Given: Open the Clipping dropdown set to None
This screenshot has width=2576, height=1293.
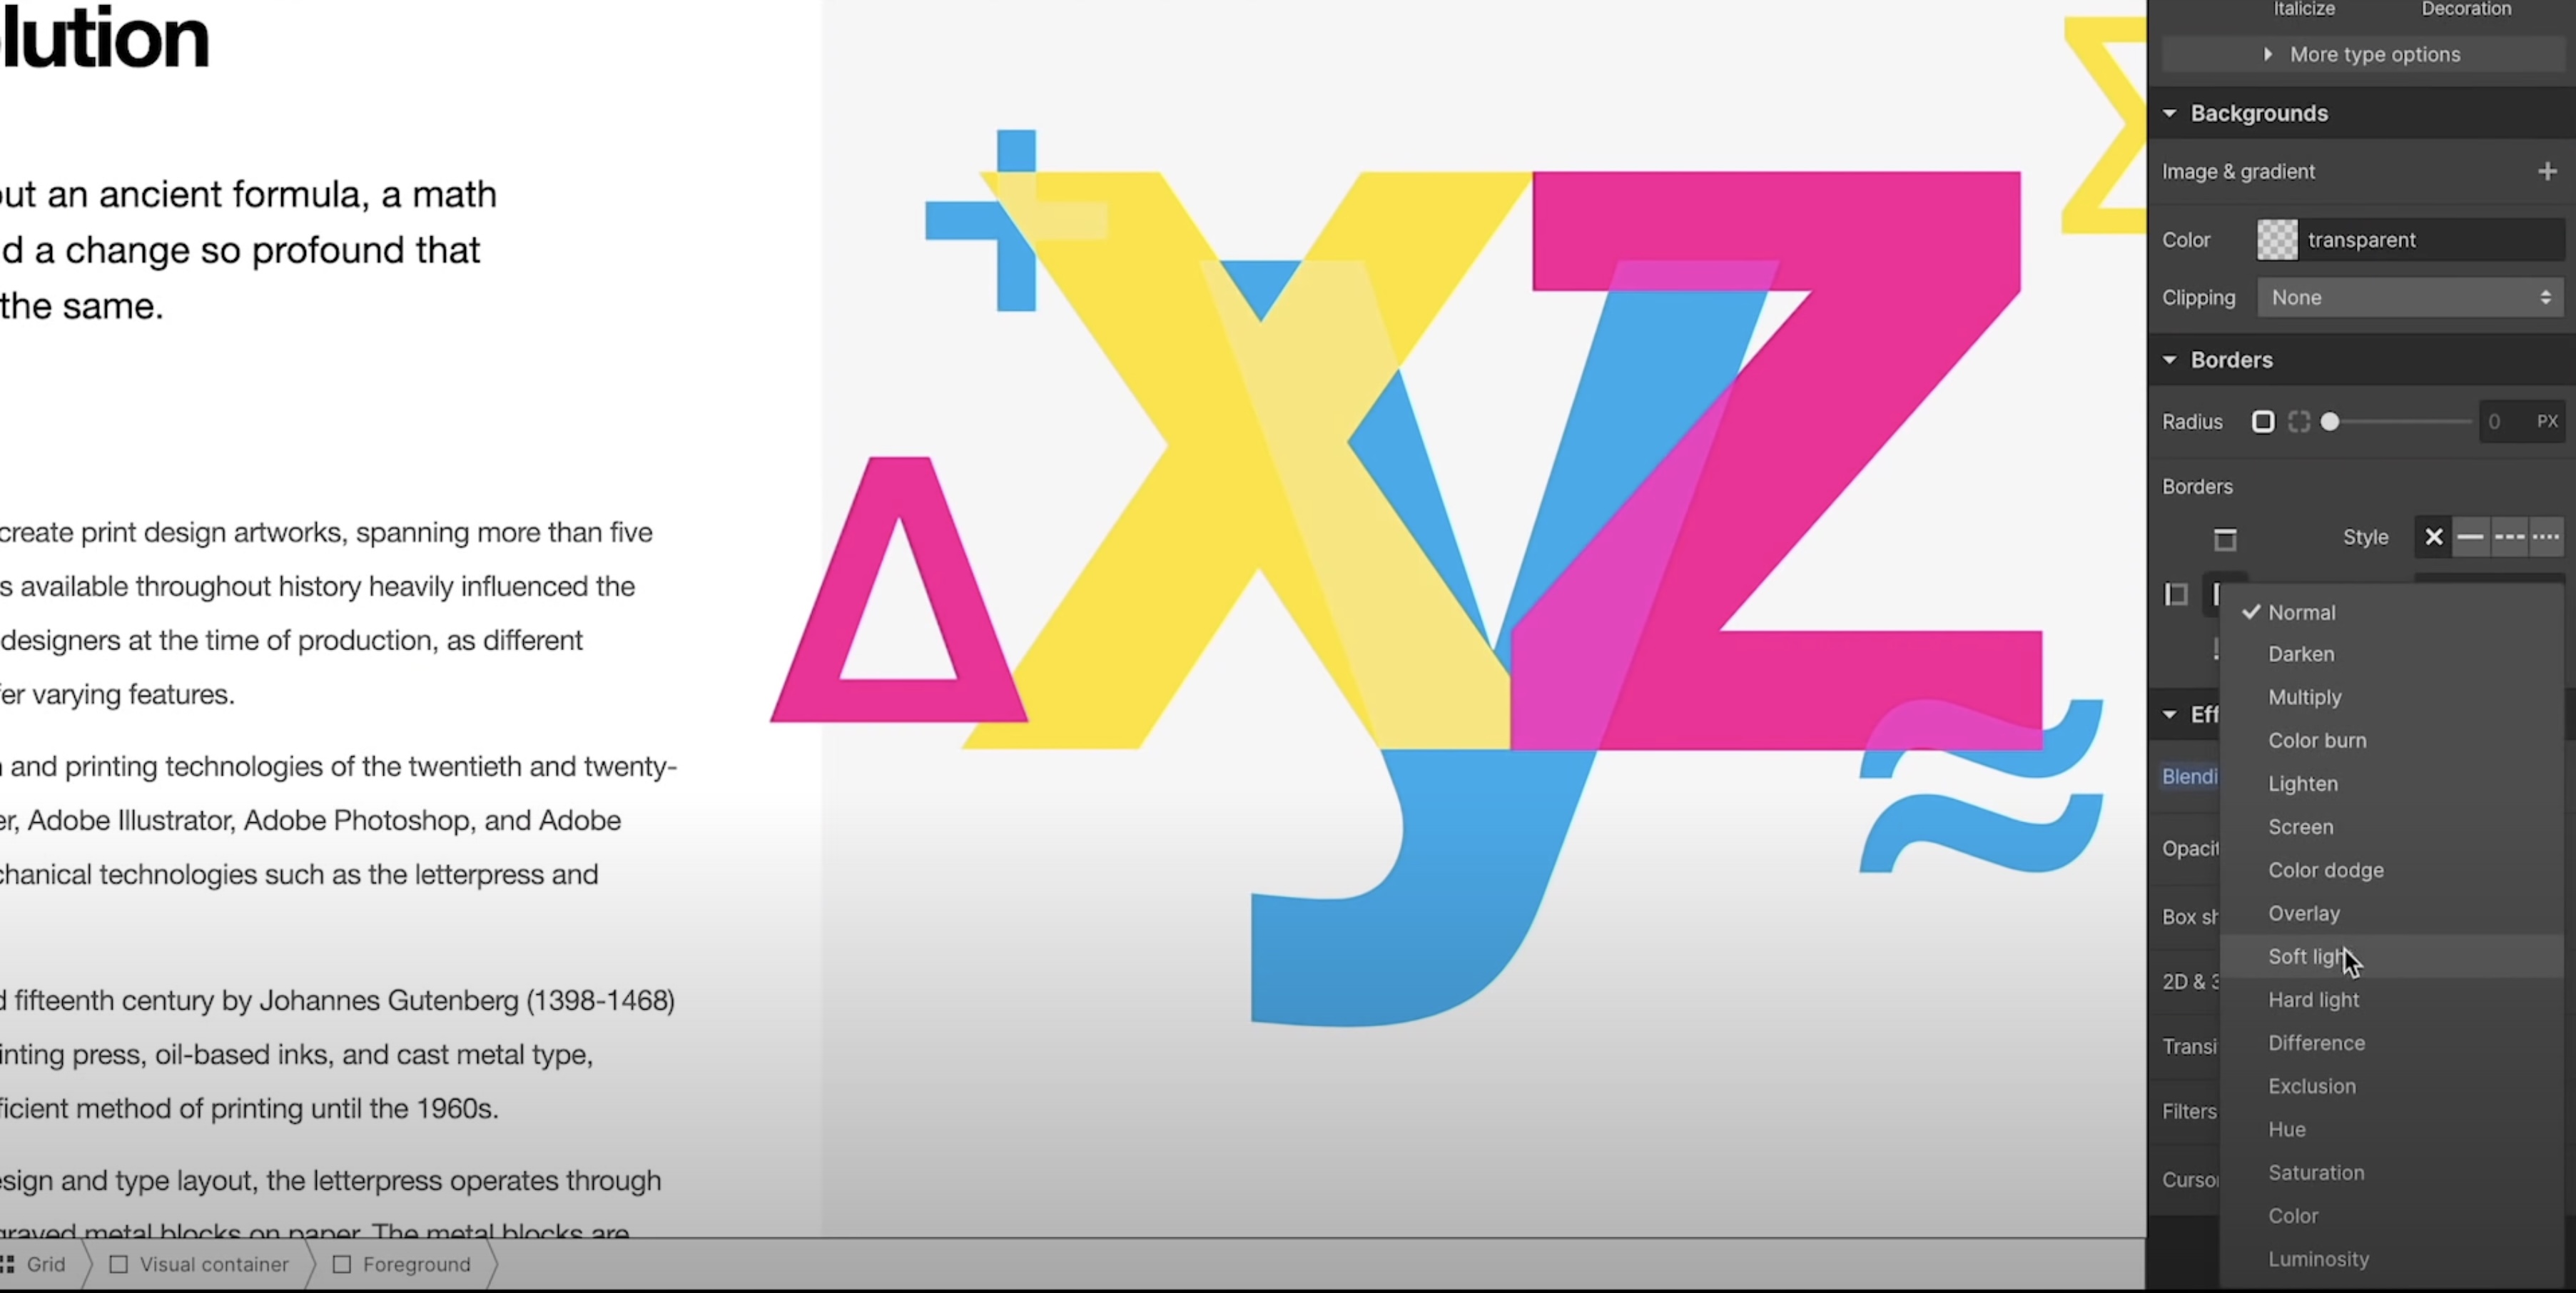Looking at the screenshot, I should pos(2410,297).
